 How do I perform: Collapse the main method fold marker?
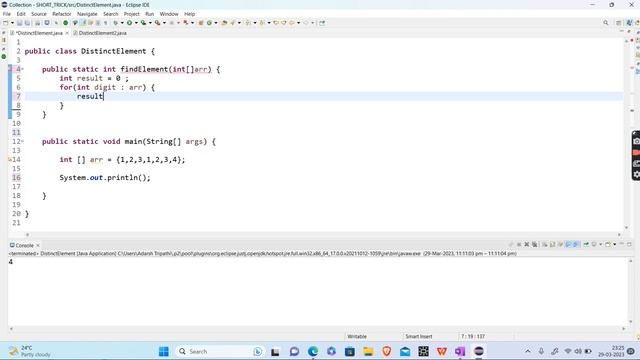coord(22,142)
